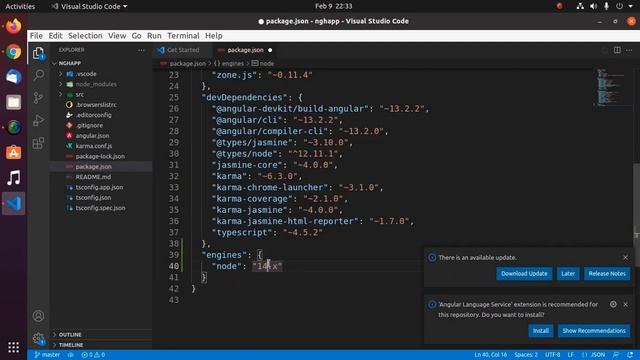Open Thunderbird mail from the dock
This screenshot has width=640, height=360.
(x=13, y=77)
